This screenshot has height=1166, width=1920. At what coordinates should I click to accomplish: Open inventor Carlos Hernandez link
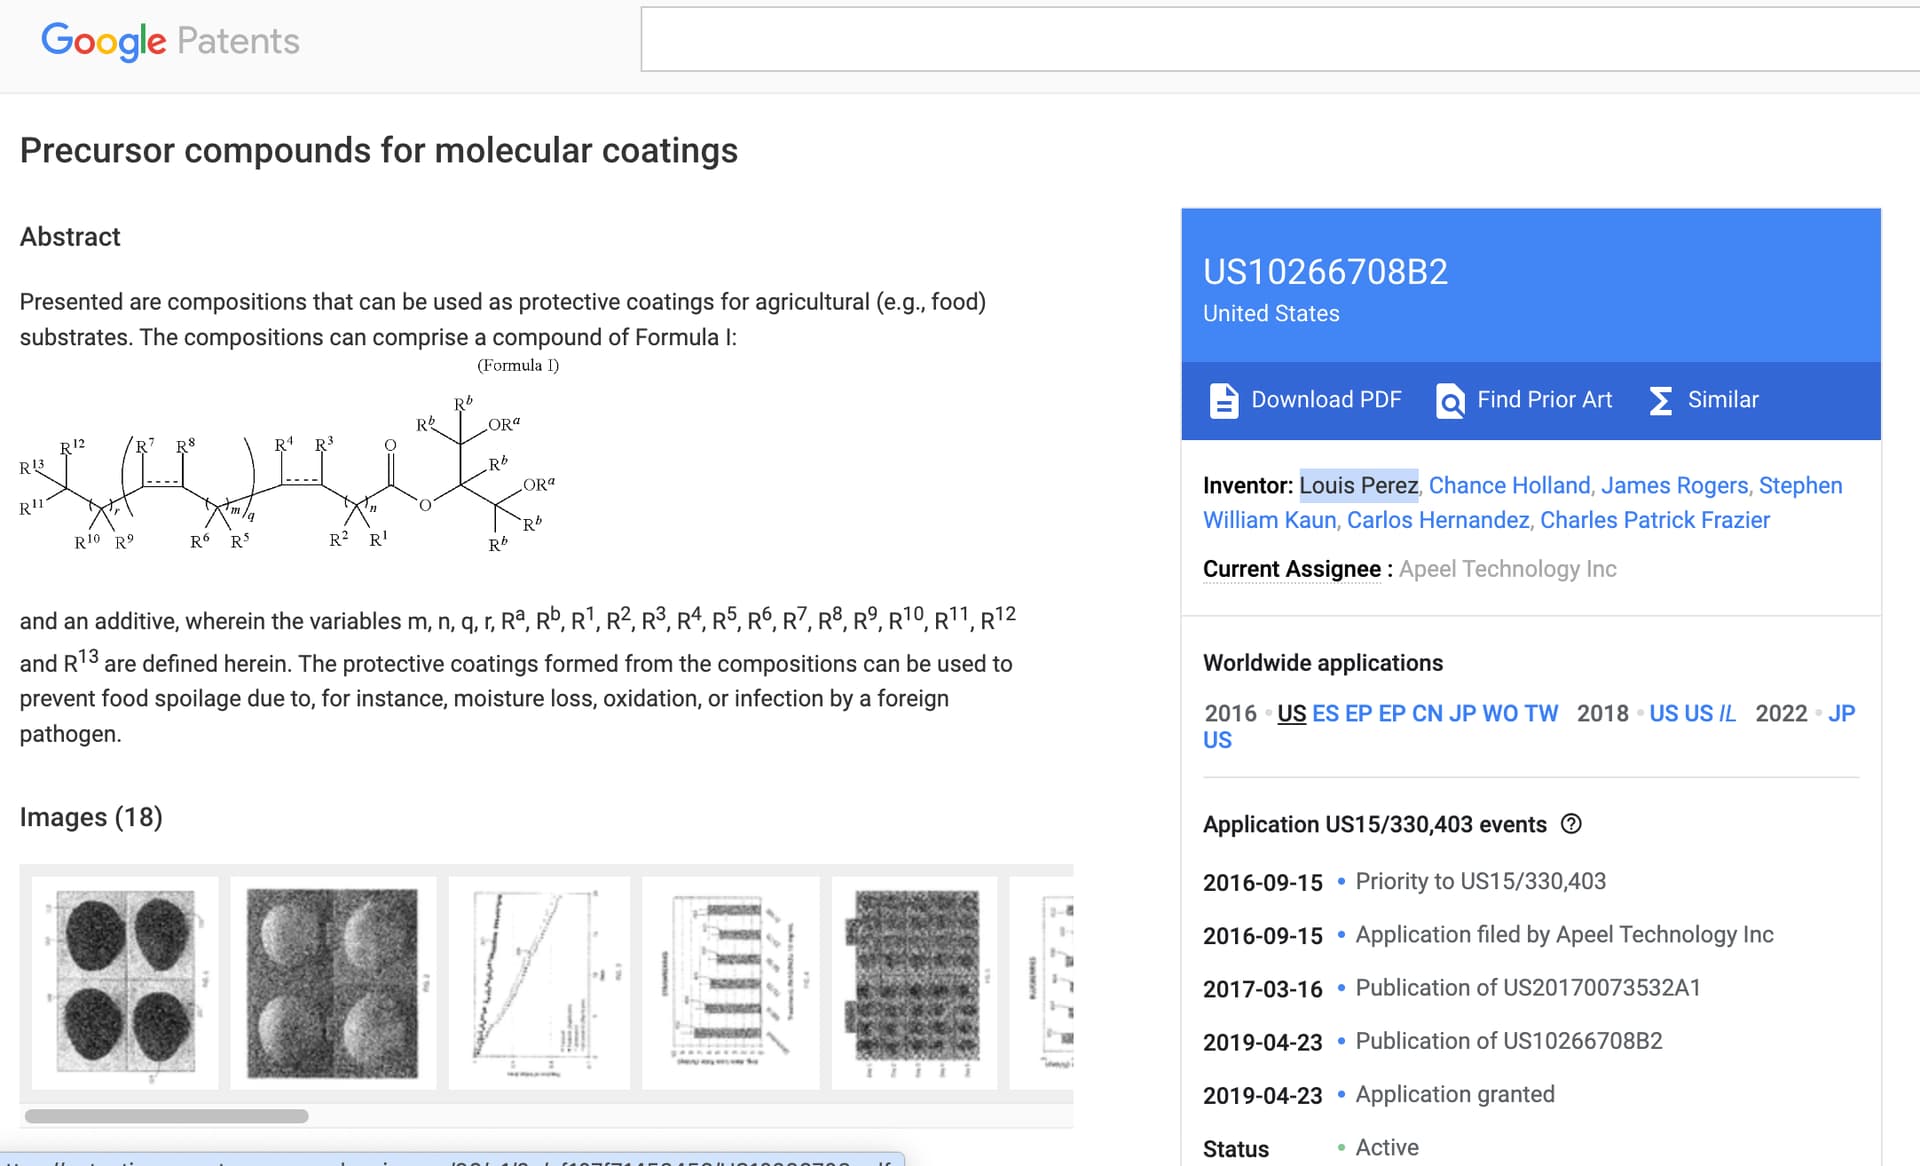1438,520
